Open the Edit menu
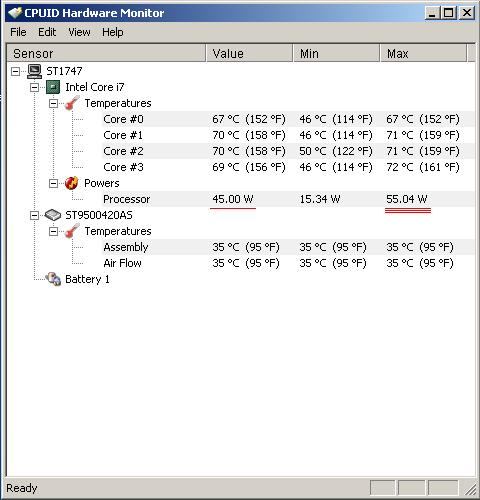The height and width of the screenshot is (500, 480). (x=47, y=32)
